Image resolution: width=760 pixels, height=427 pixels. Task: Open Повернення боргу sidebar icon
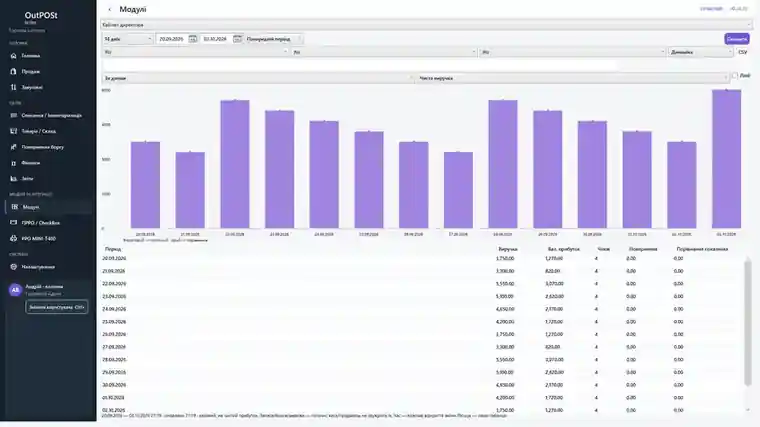pyautogui.click(x=14, y=147)
